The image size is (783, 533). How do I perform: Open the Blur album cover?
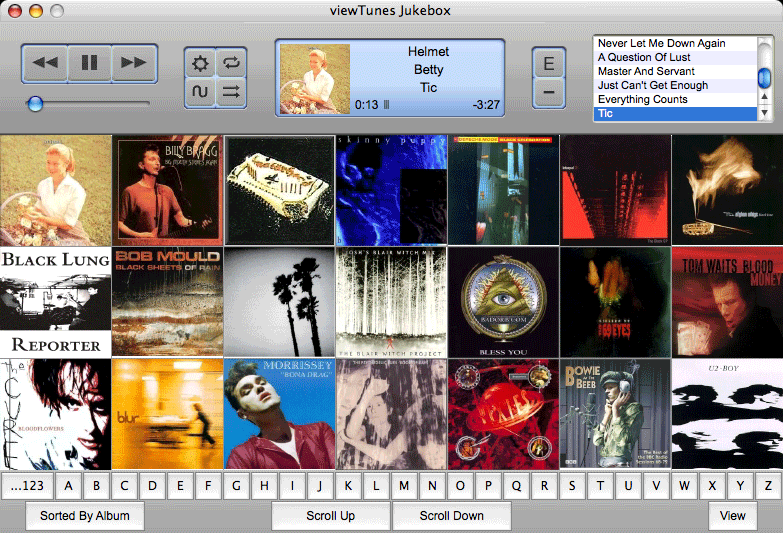click(x=168, y=414)
